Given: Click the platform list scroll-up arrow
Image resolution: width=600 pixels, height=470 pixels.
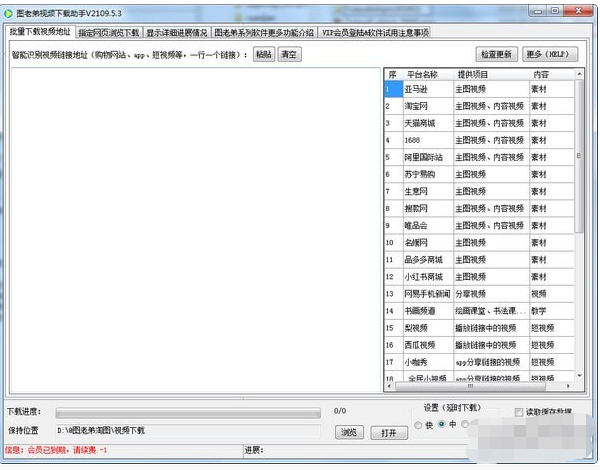Looking at the screenshot, I should coord(579,73).
